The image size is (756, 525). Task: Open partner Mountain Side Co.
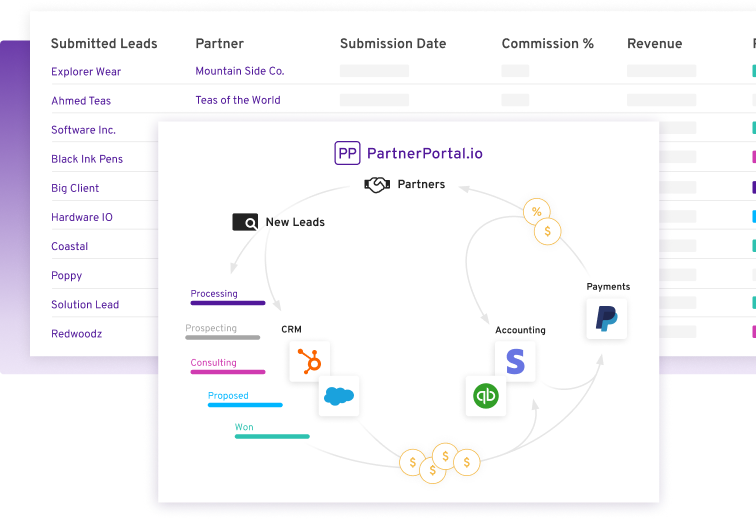240,71
